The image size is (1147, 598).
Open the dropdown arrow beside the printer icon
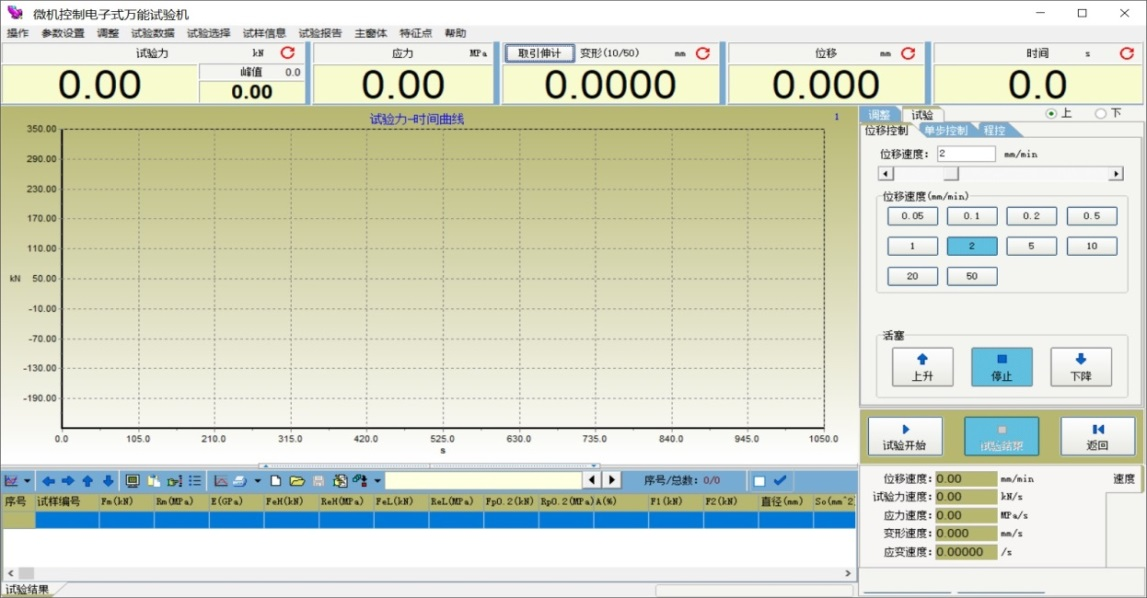(x=257, y=481)
